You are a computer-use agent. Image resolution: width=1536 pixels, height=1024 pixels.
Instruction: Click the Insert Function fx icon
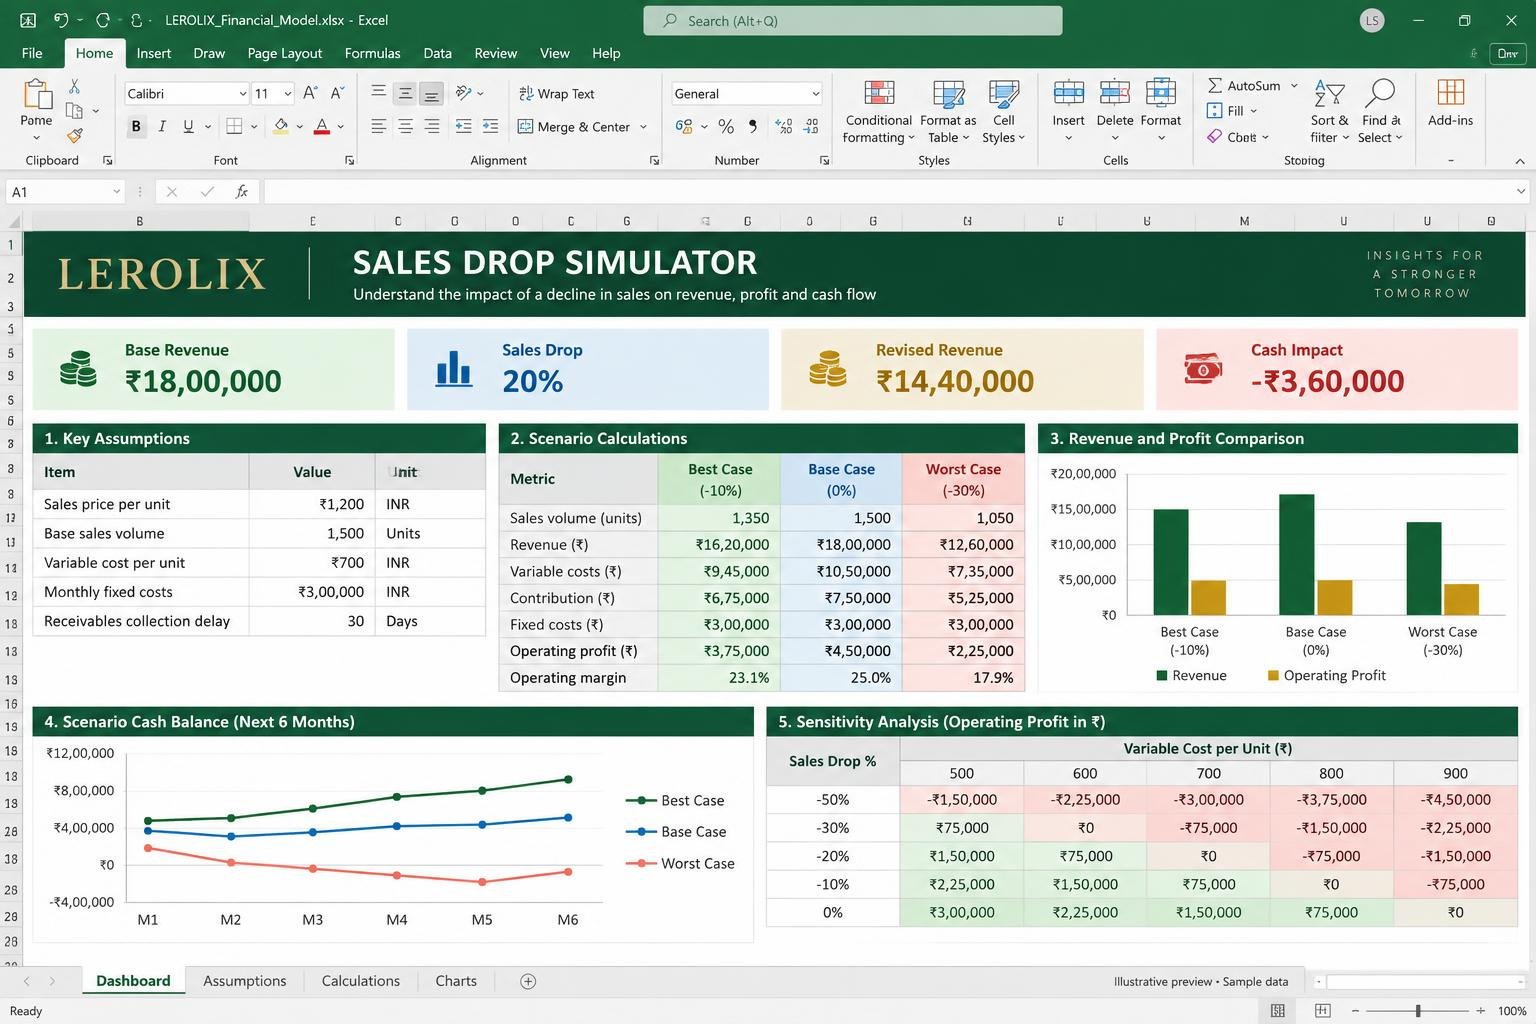242,191
